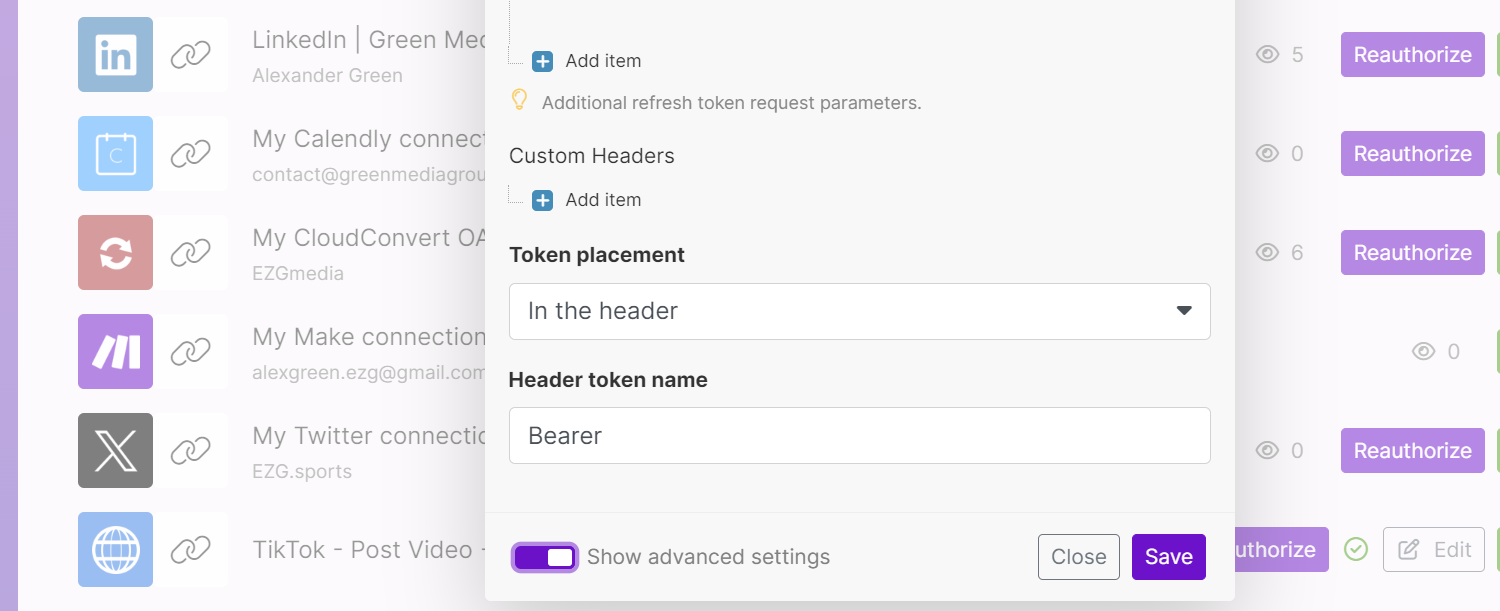
Task: Click the TikTok HTTP globe icon
Action: click(x=115, y=550)
